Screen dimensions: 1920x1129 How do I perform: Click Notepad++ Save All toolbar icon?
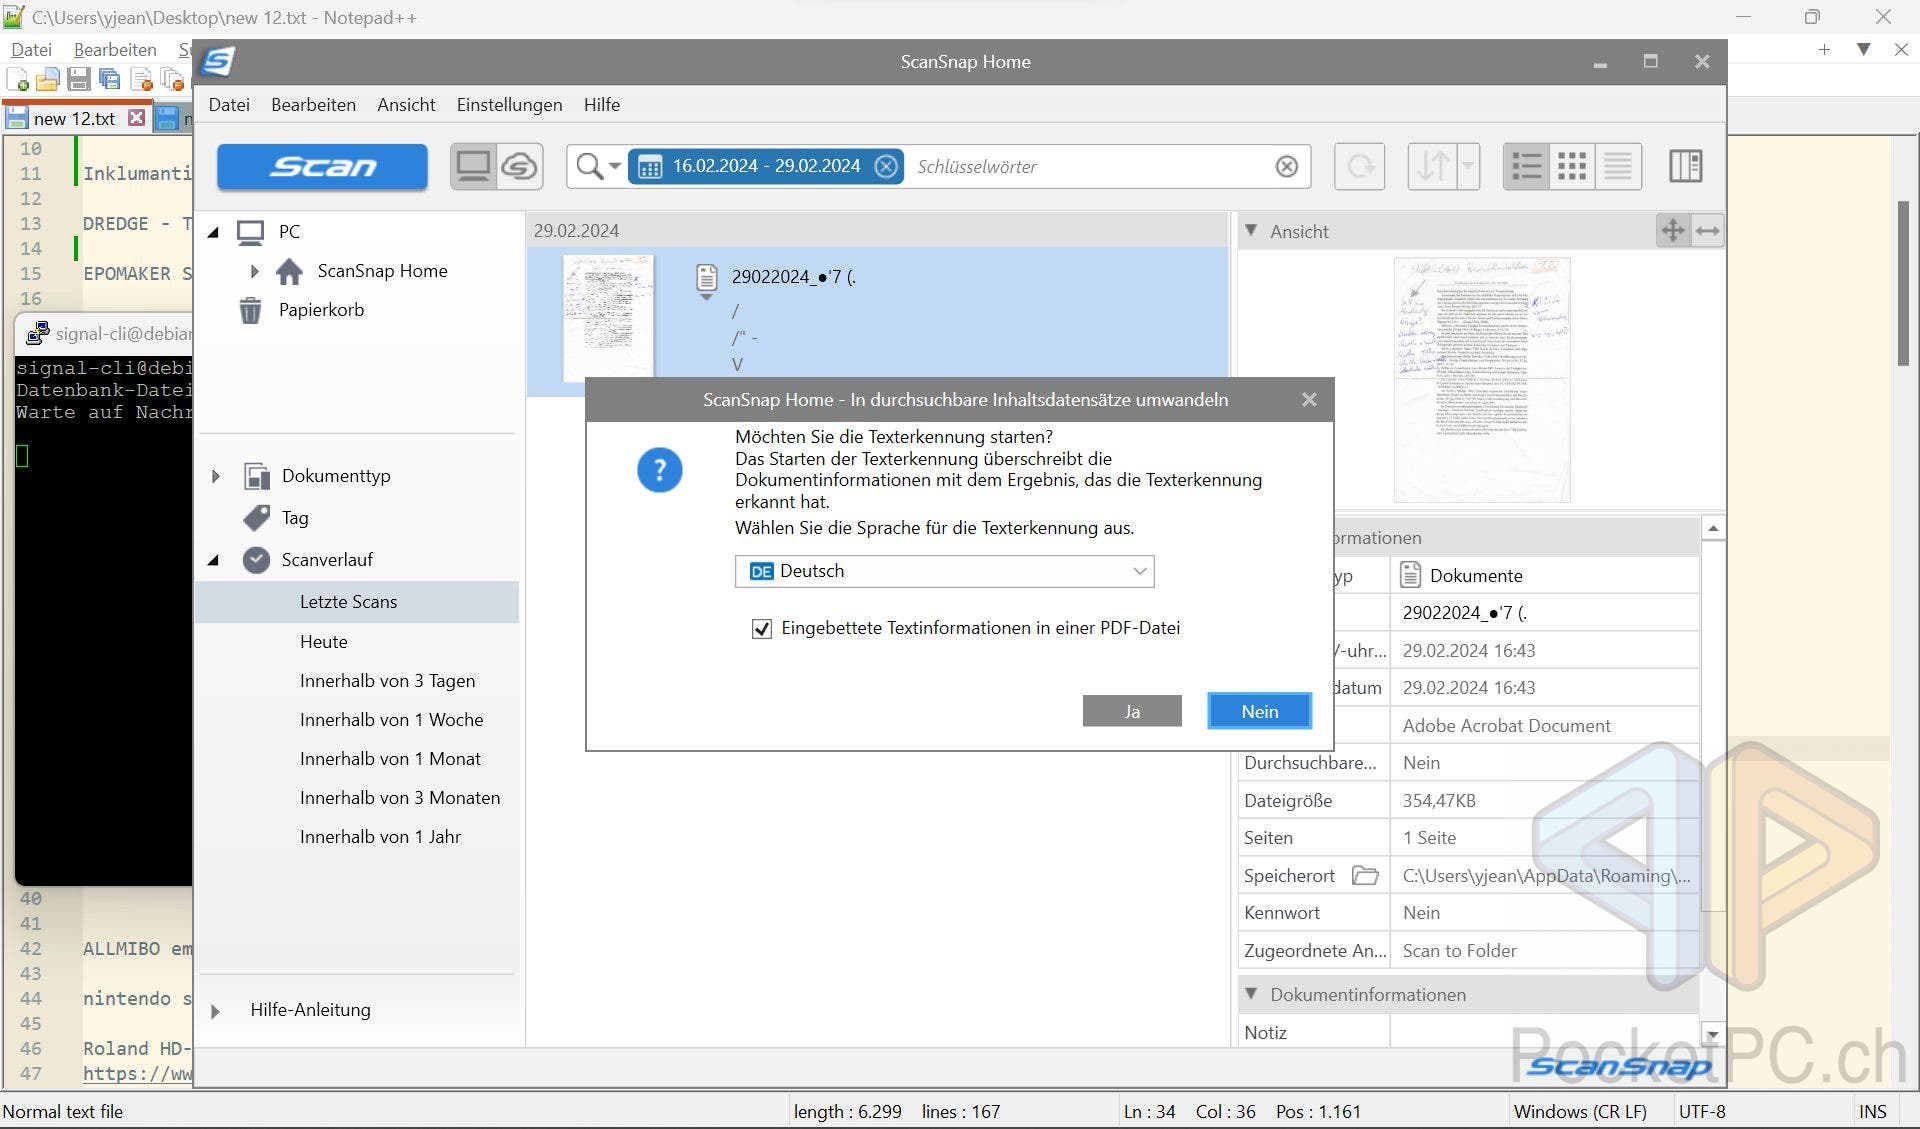point(110,80)
